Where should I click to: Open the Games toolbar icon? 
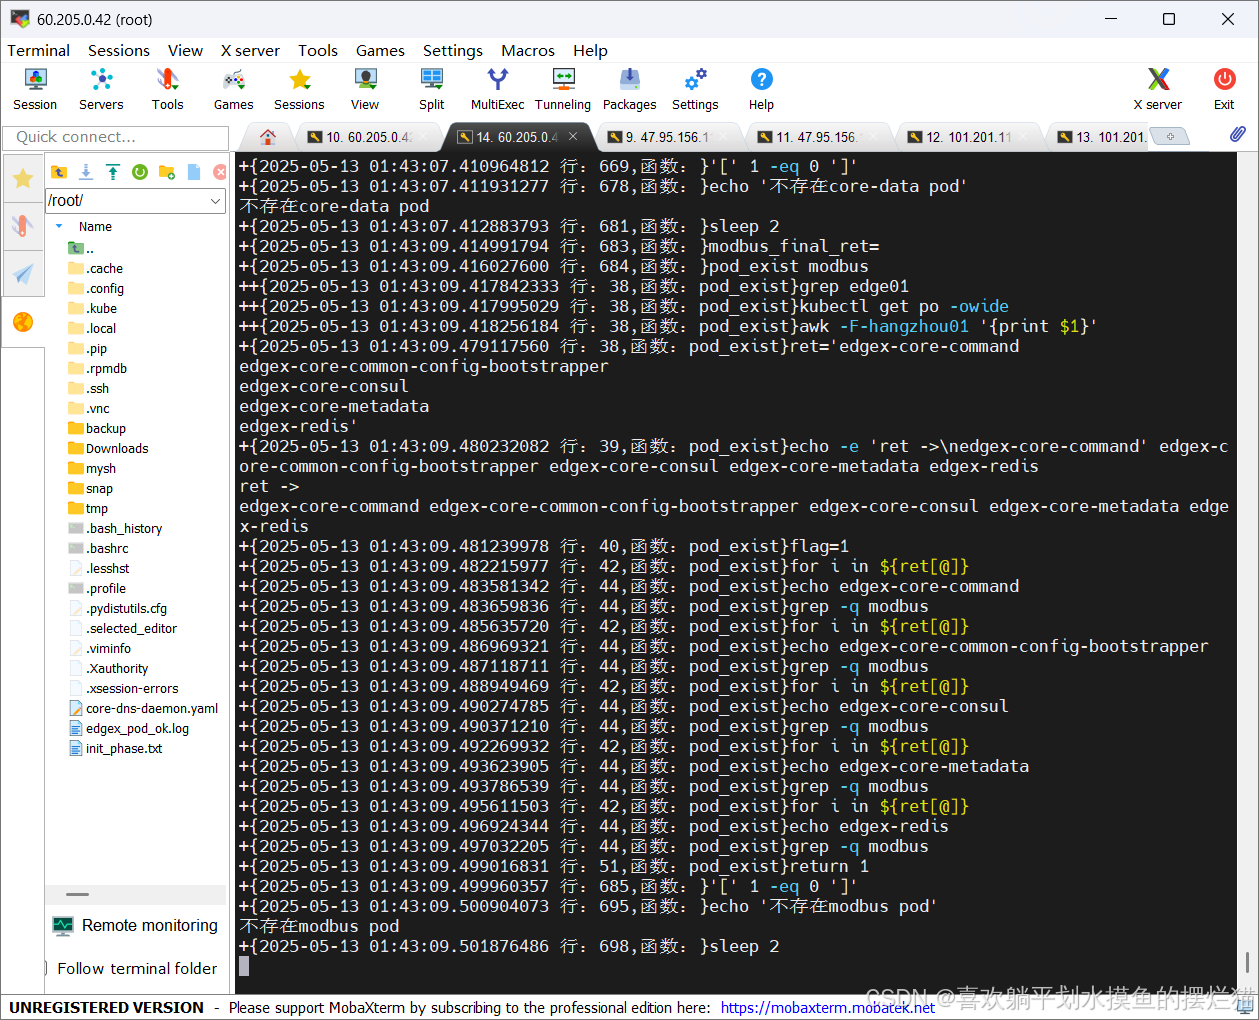(233, 89)
